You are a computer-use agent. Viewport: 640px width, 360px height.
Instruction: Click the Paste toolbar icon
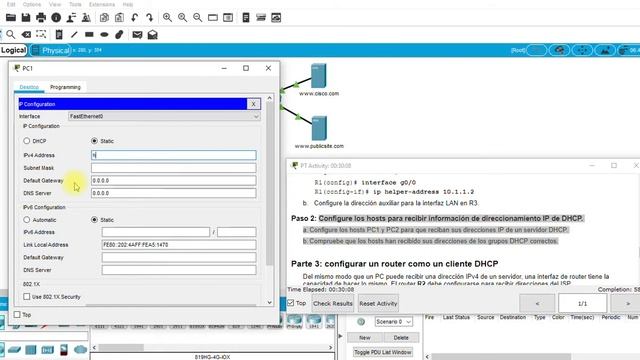(x=119, y=18)
